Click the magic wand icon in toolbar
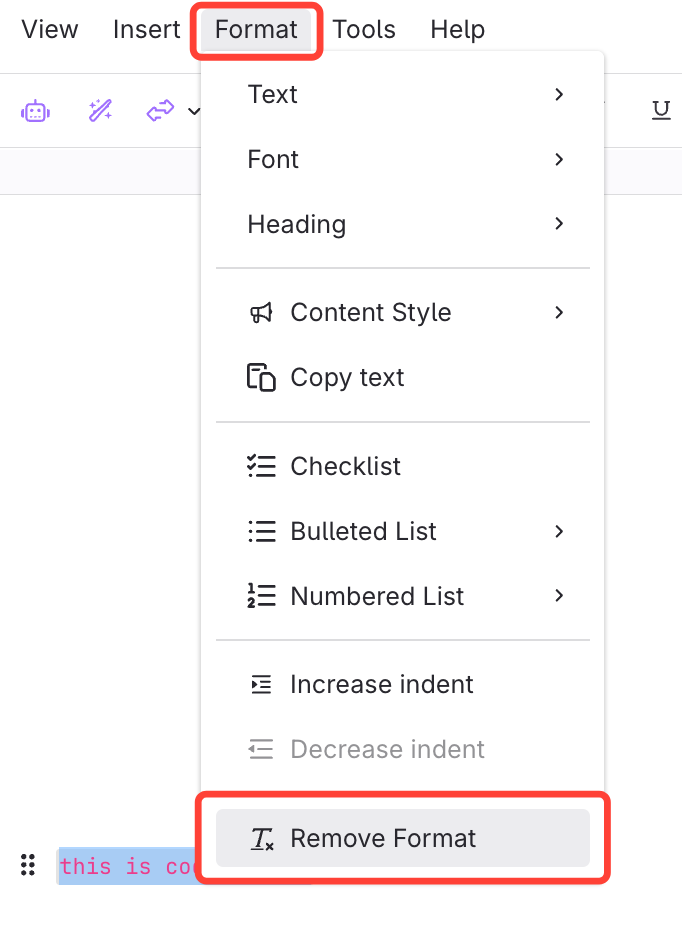The height and width of the screenshot is (930, 682). (x=100, y=111)
